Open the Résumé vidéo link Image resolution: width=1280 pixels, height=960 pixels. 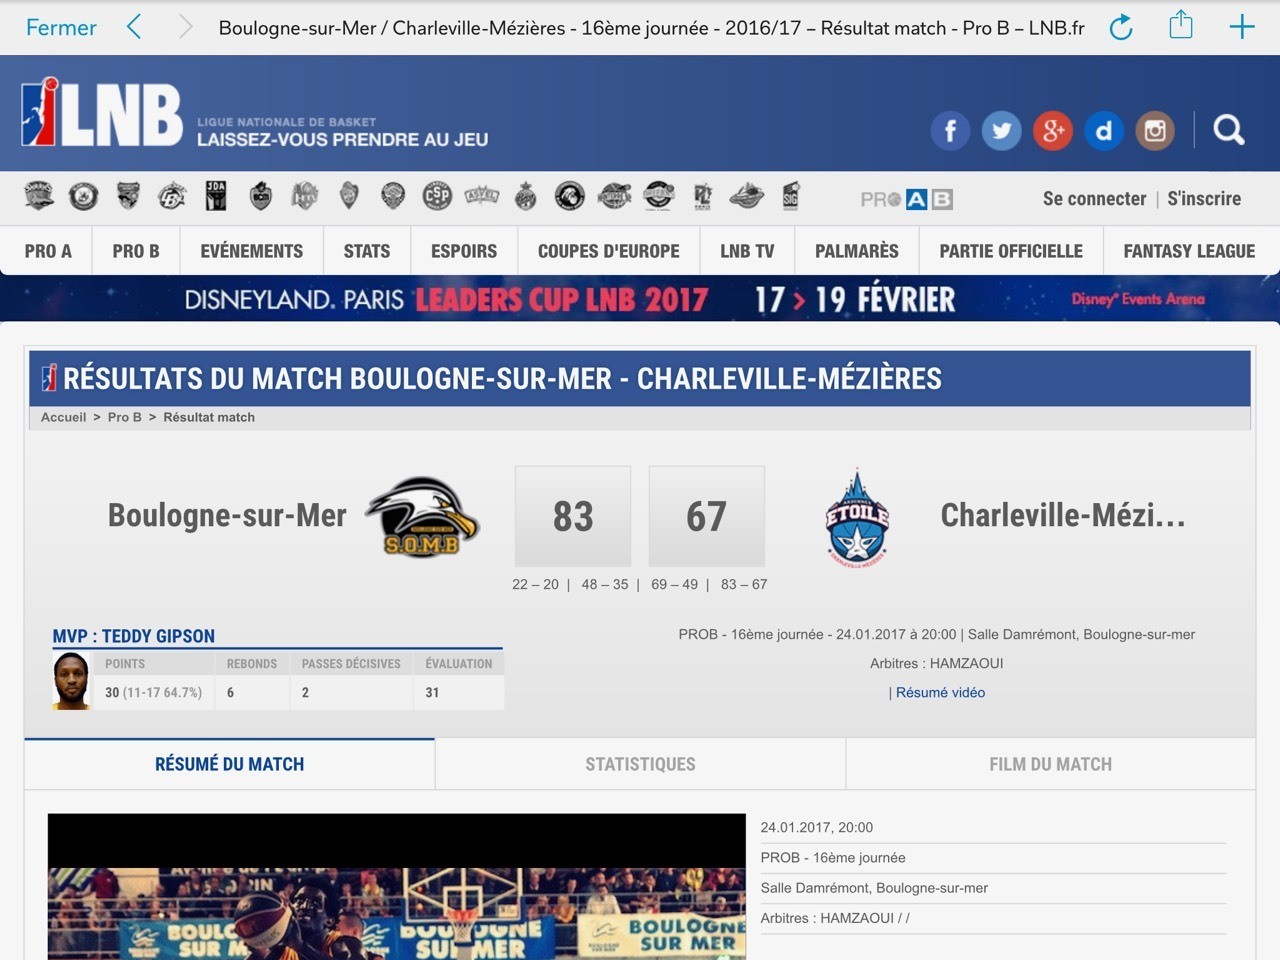coord(940,692)
